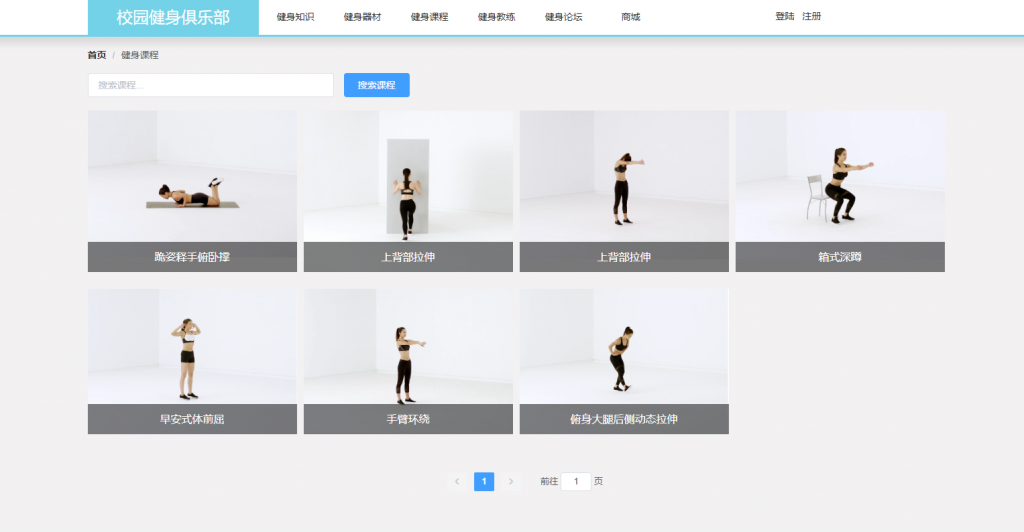Click the 早安式体前屈 caption label

coord(192,419)
